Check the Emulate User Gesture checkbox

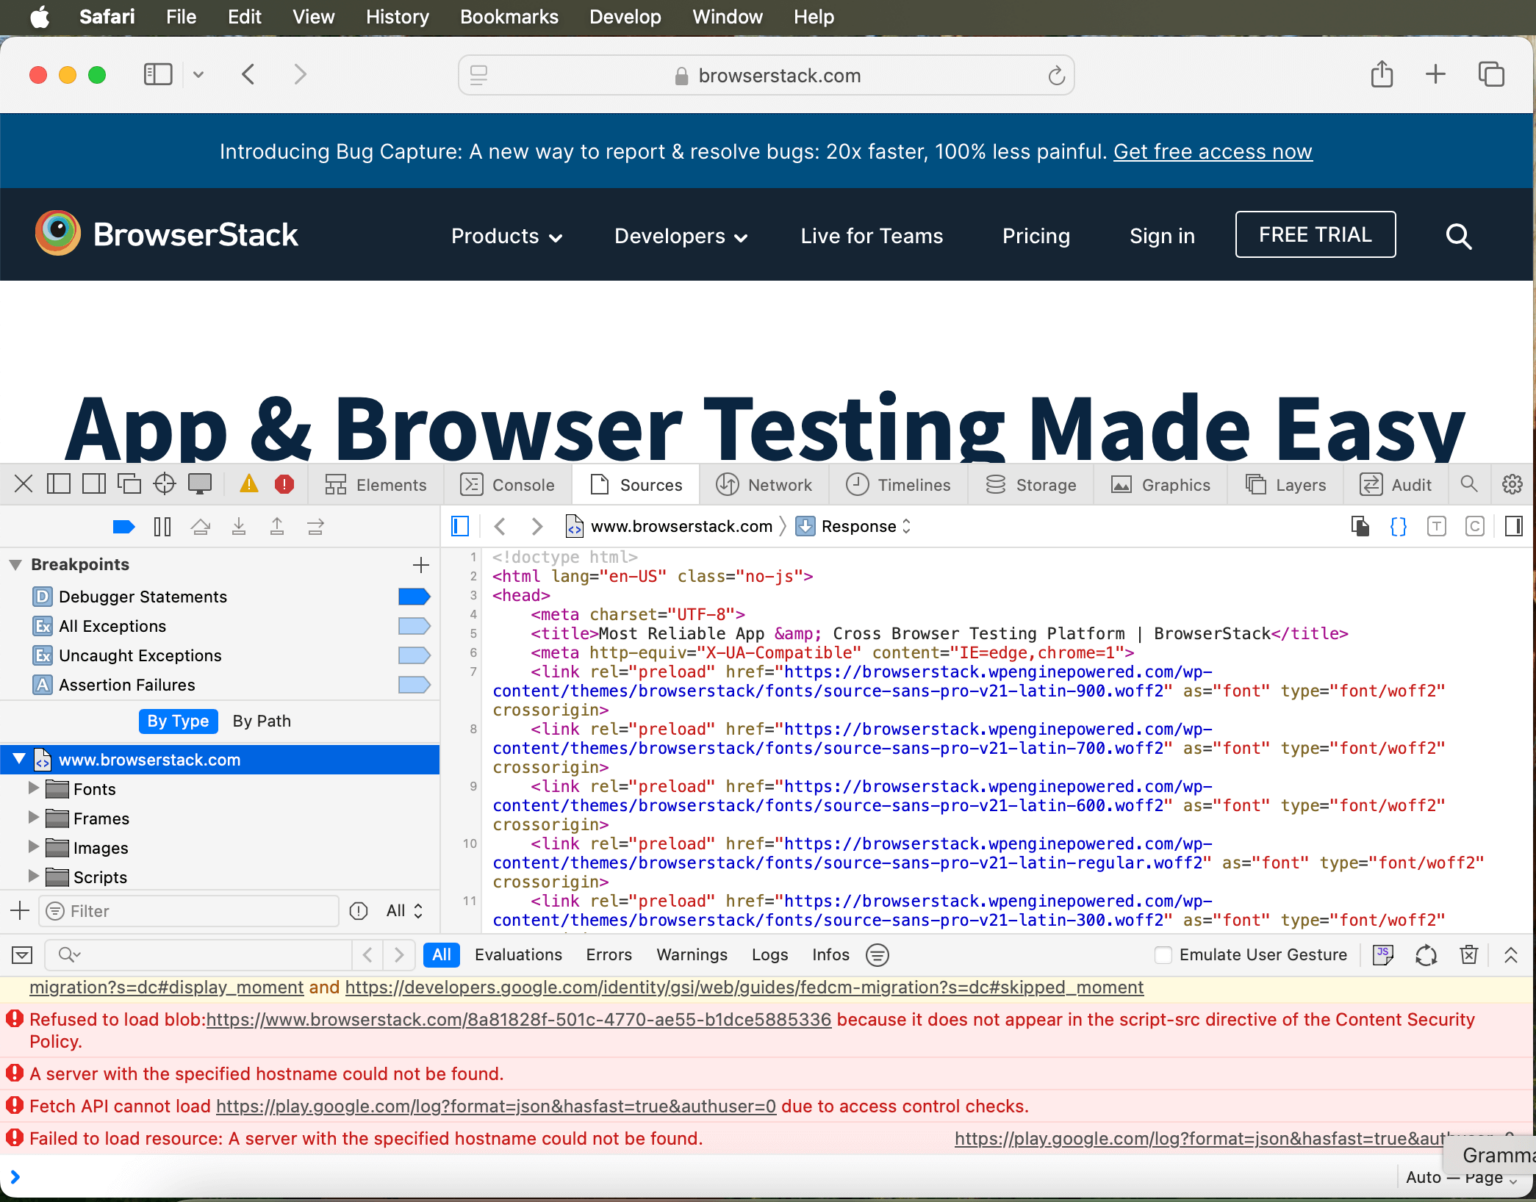pyautogui.click(x=1163, y=955)
